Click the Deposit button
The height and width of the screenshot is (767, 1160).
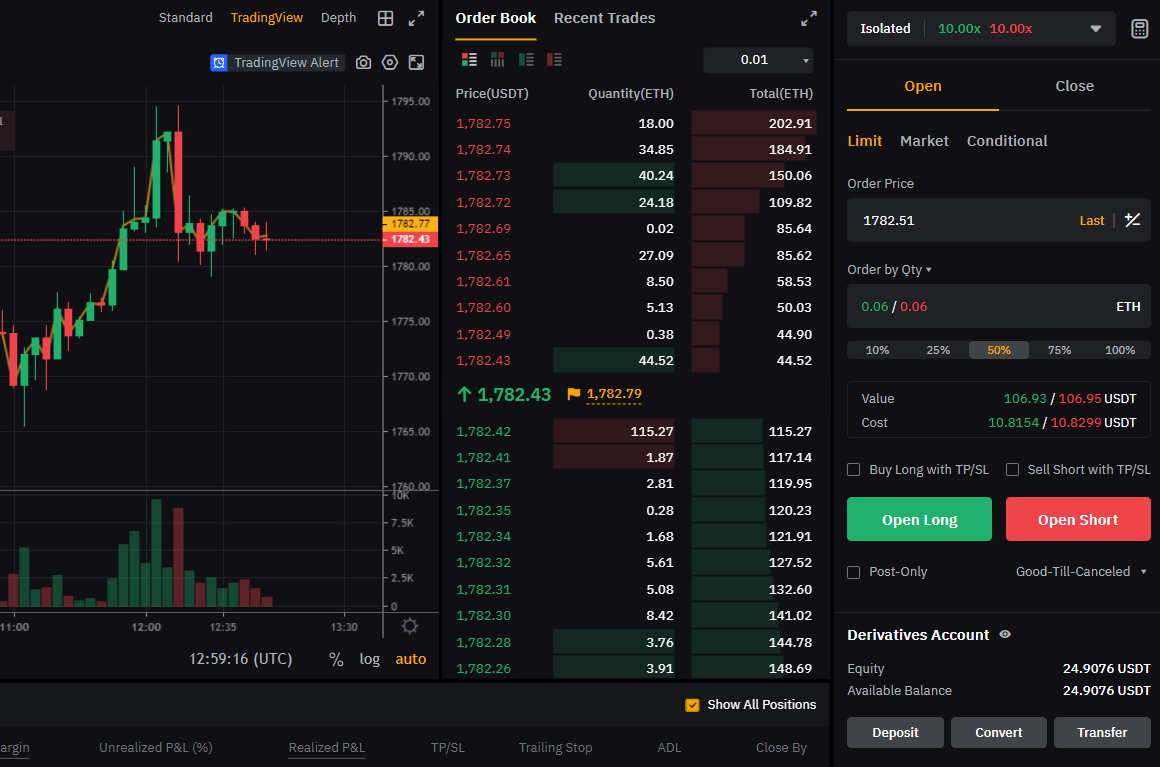click(895, 733)
